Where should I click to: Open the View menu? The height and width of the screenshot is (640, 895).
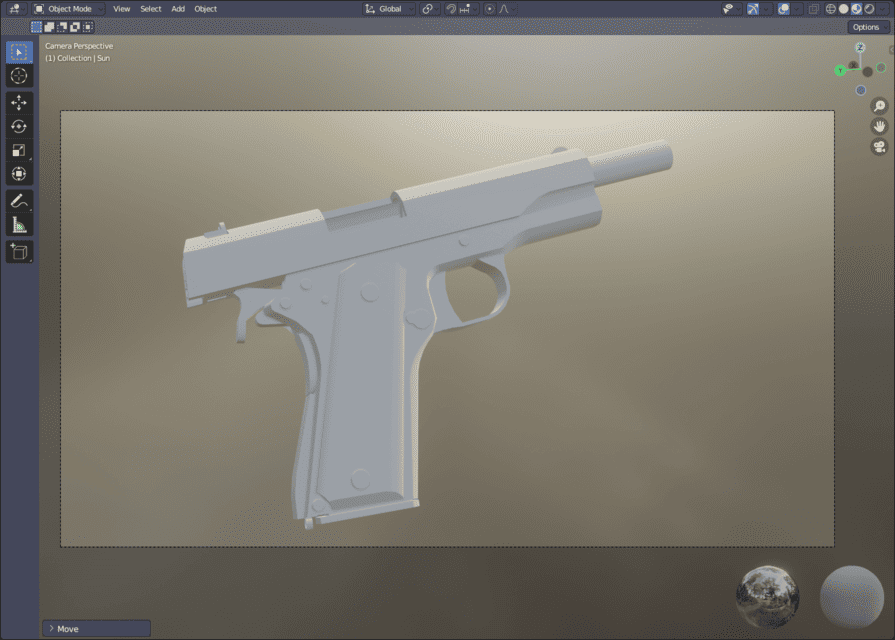[121, 9]
